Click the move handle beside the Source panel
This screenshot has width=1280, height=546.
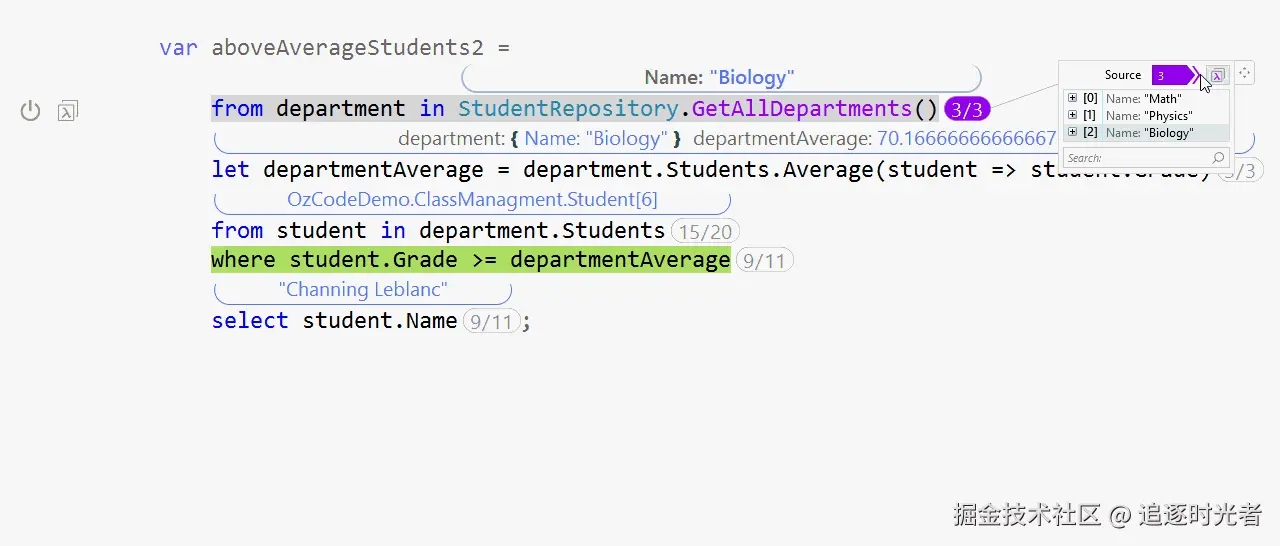[1245, 73]
